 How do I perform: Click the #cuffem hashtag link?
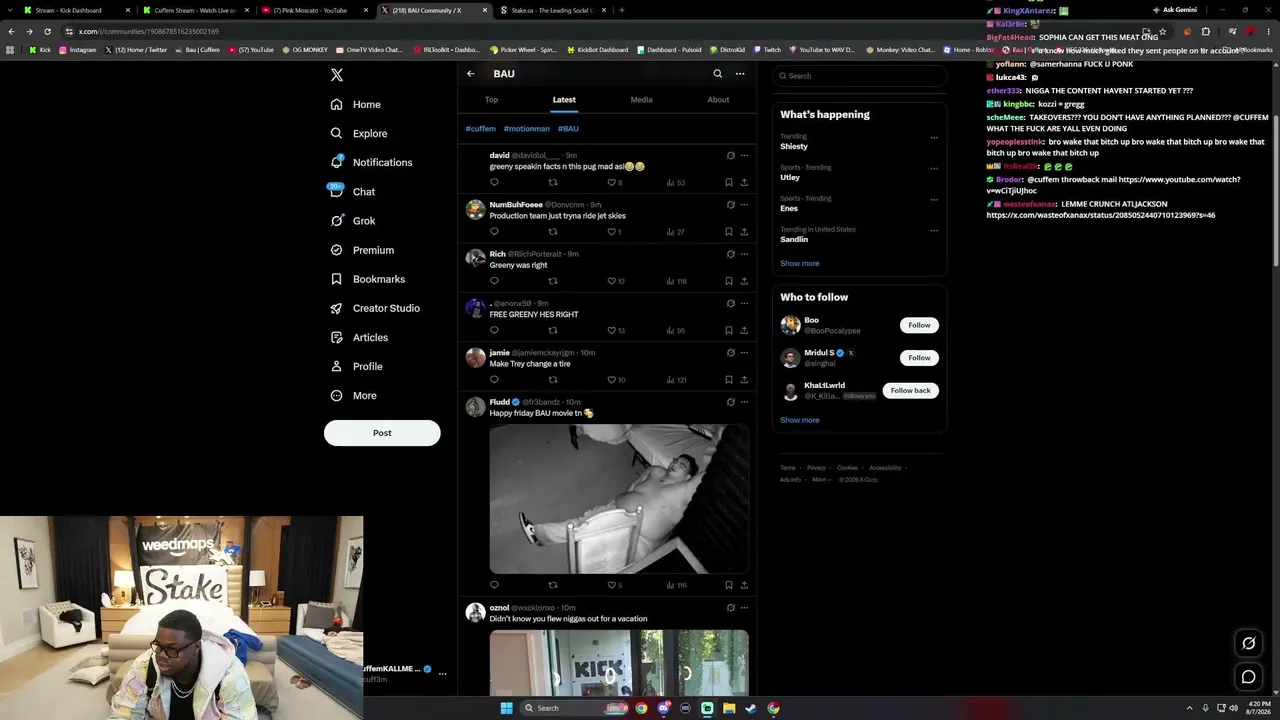pyautogui.click(x=480, y=129)
